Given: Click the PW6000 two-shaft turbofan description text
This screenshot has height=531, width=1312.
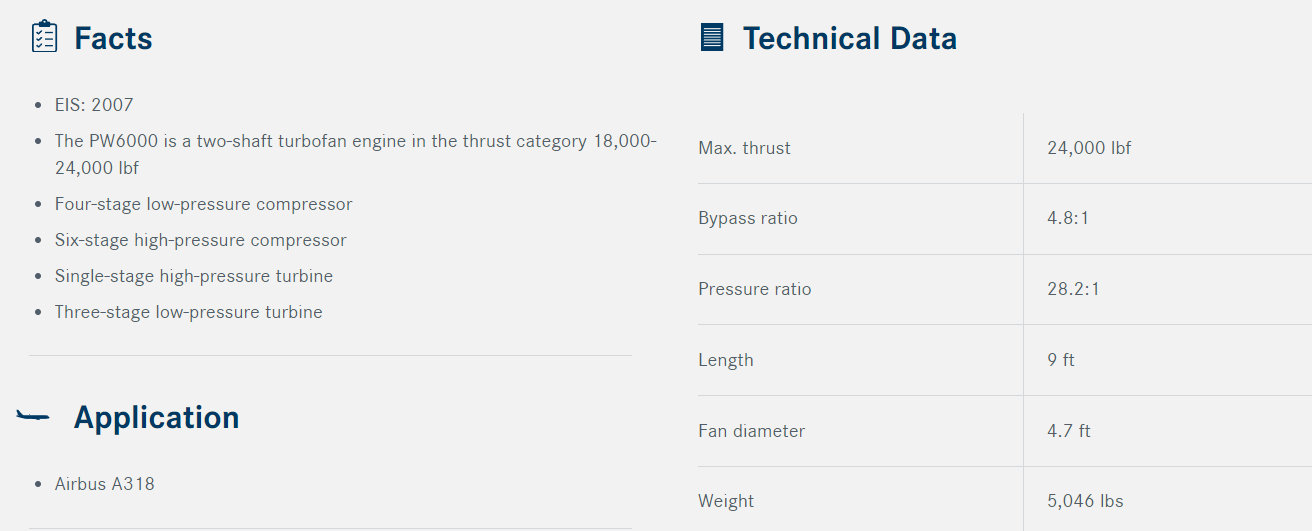Looking at the screenshot, I should pyautogui.click(x=356, y=154).
